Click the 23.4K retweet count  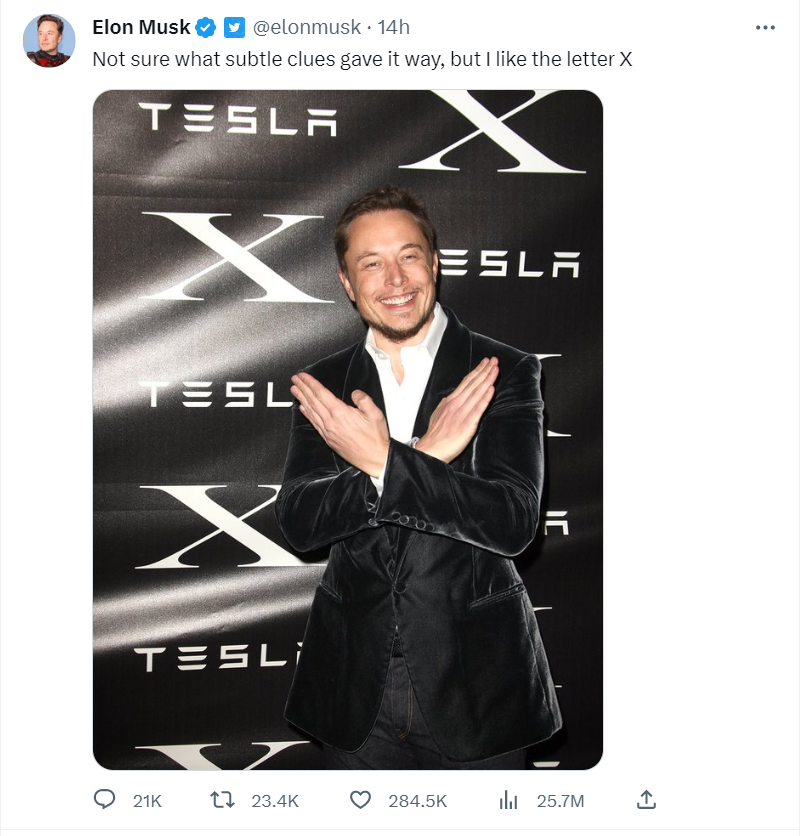tap(274, 801)
